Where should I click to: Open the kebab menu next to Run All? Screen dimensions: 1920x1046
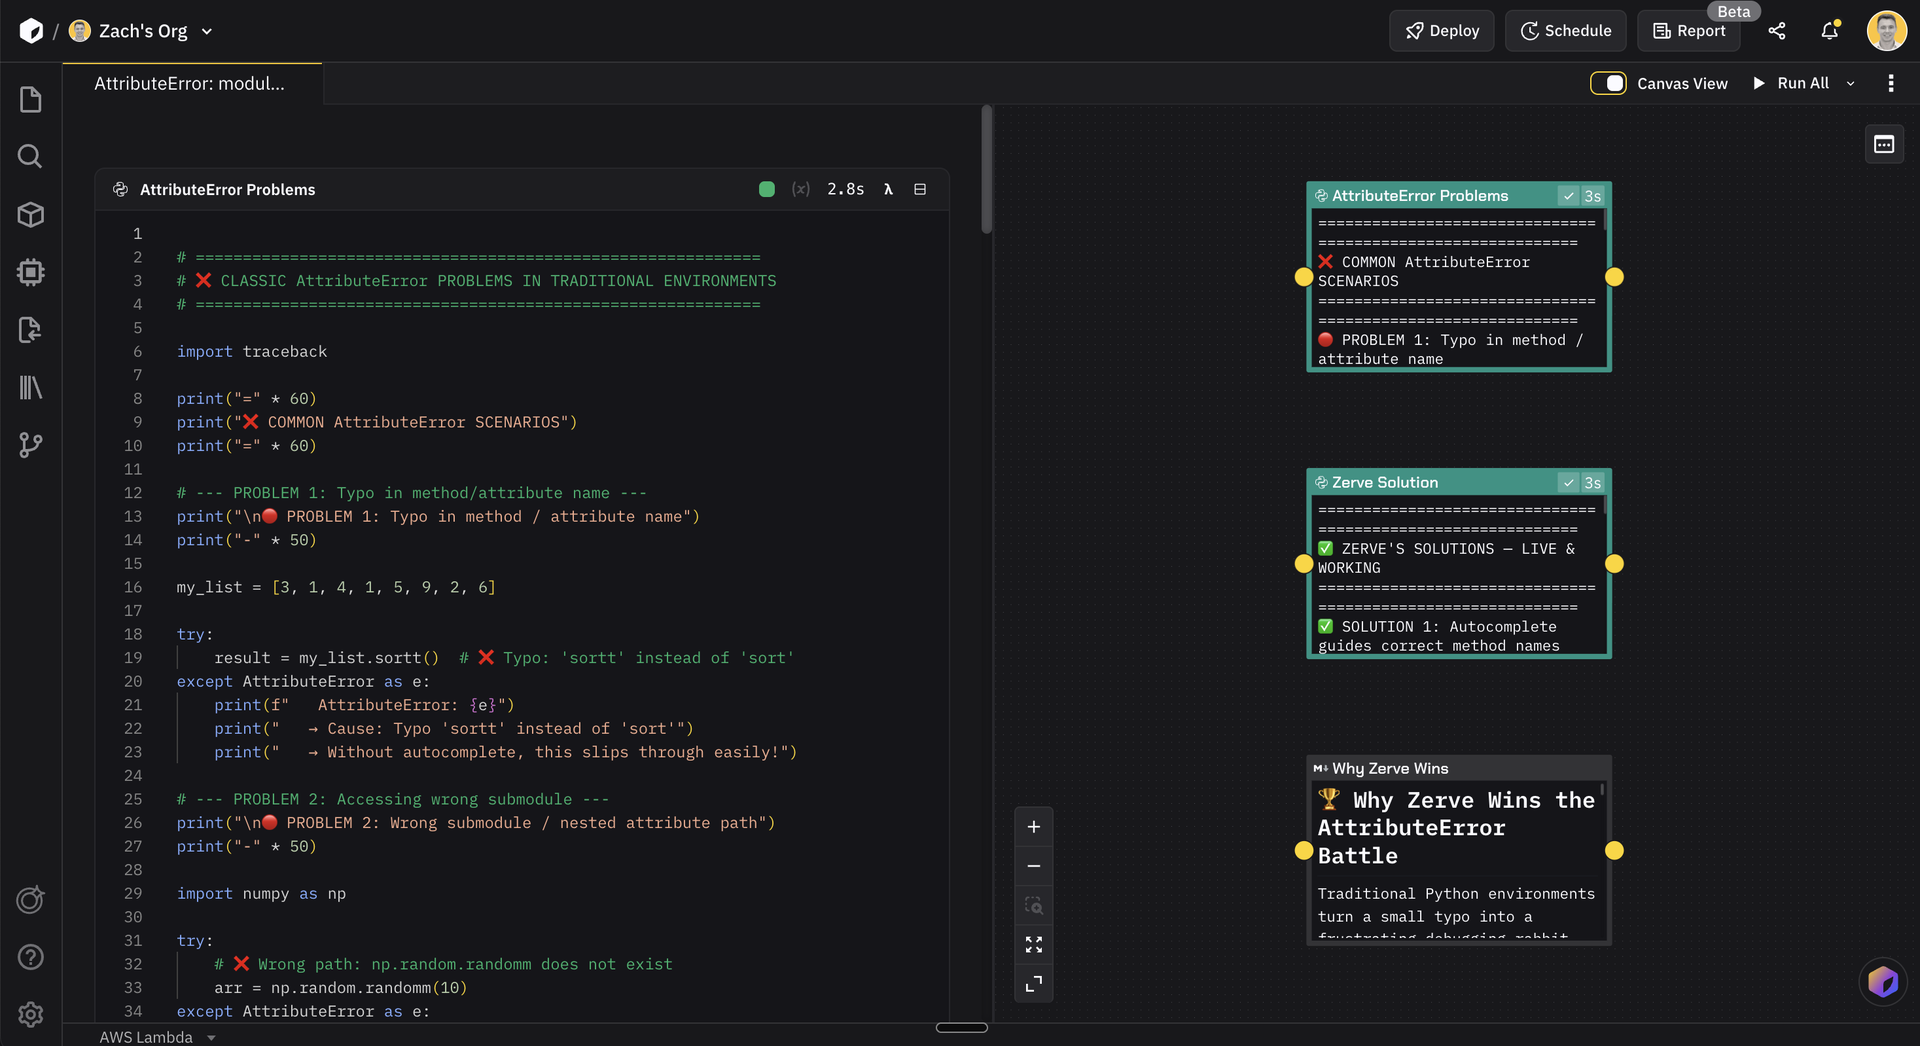pyautogui.click(x=1890, y=83)
